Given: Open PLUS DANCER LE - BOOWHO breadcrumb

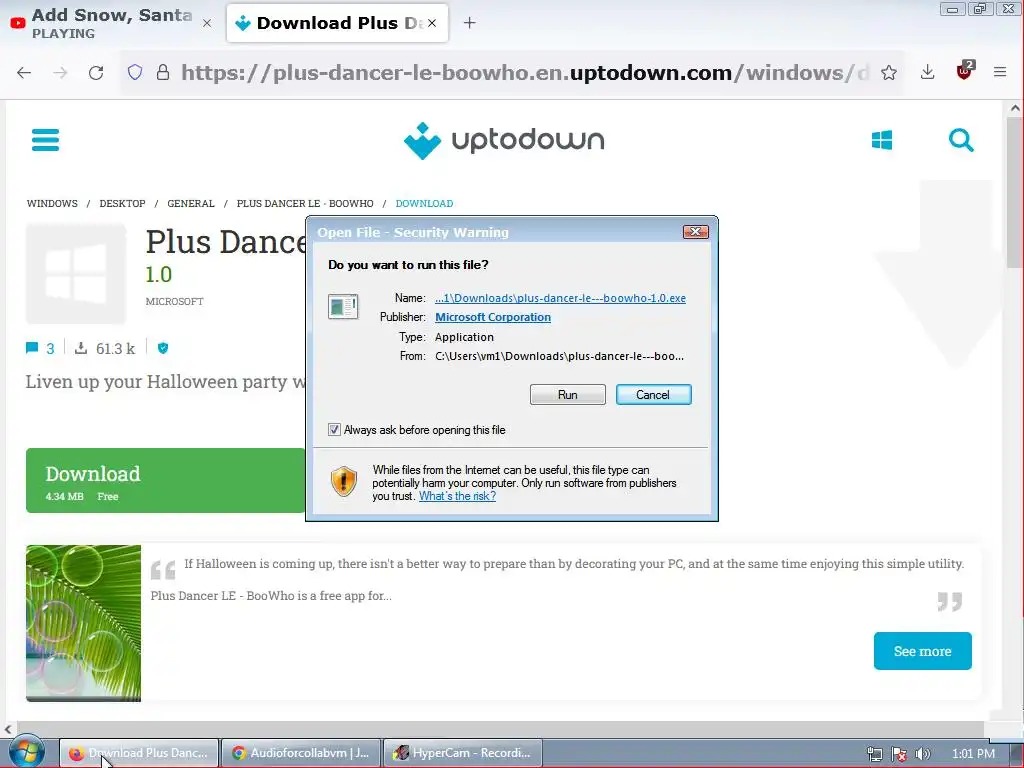Looking at the screenshot, I should point(305,204).
